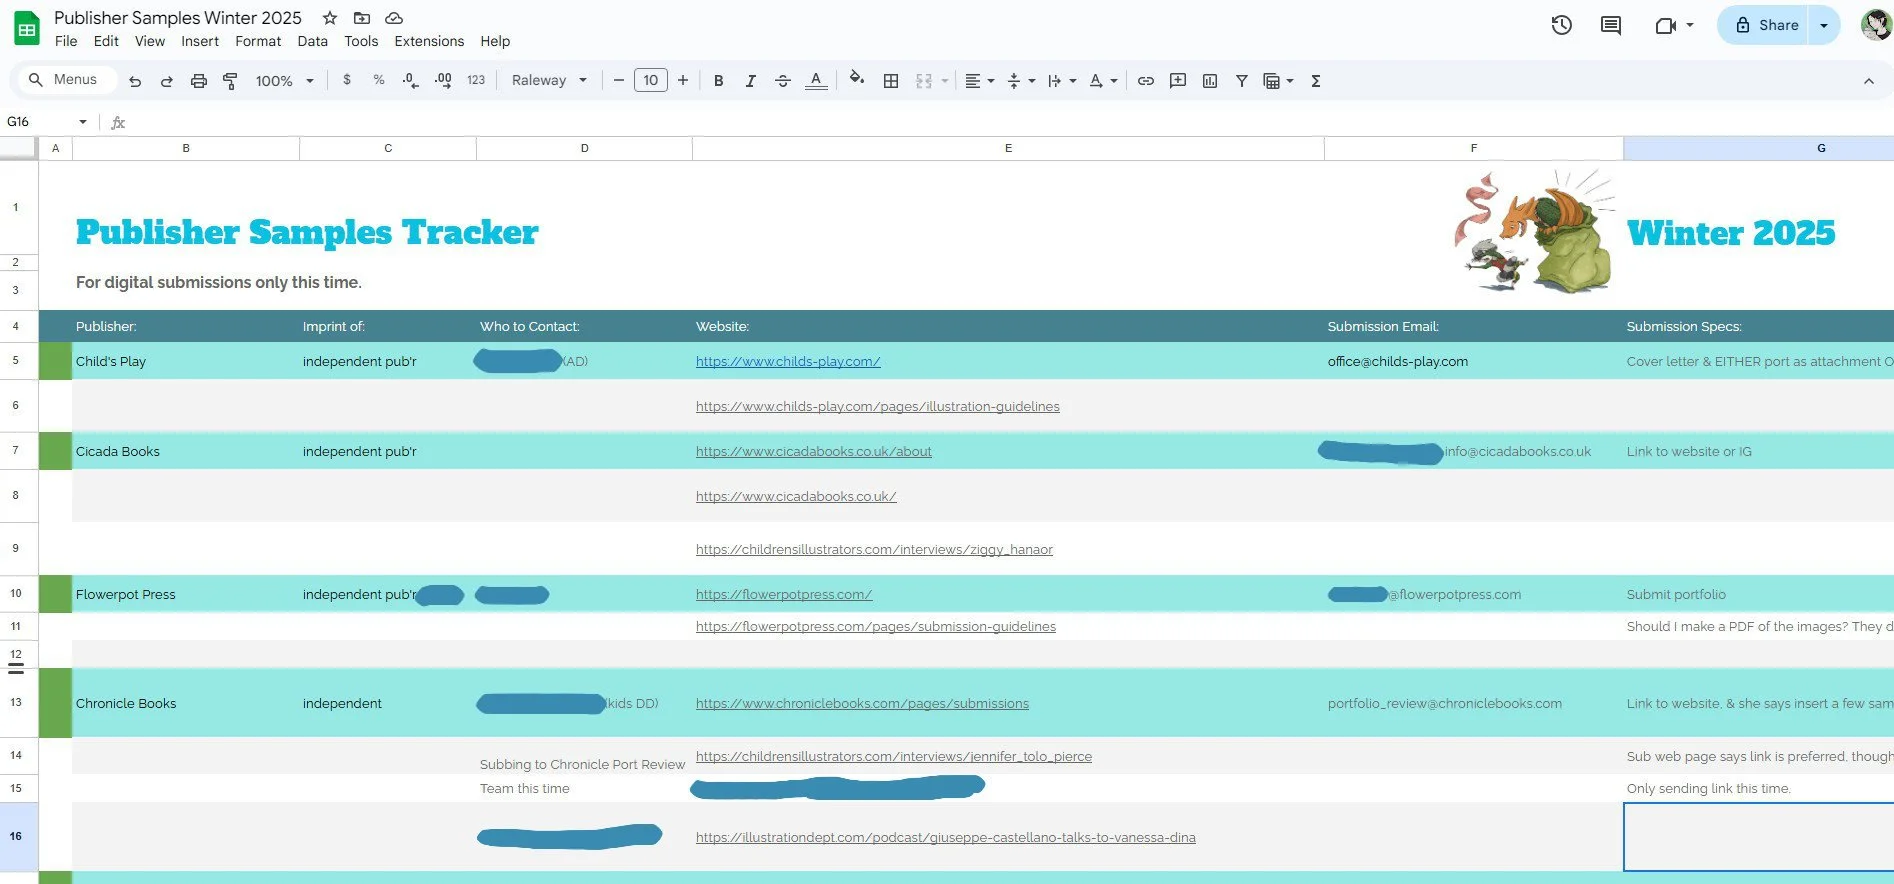Open the Help menu
The height and width of the screenshot is (884, 1894).
pos(495,41)
